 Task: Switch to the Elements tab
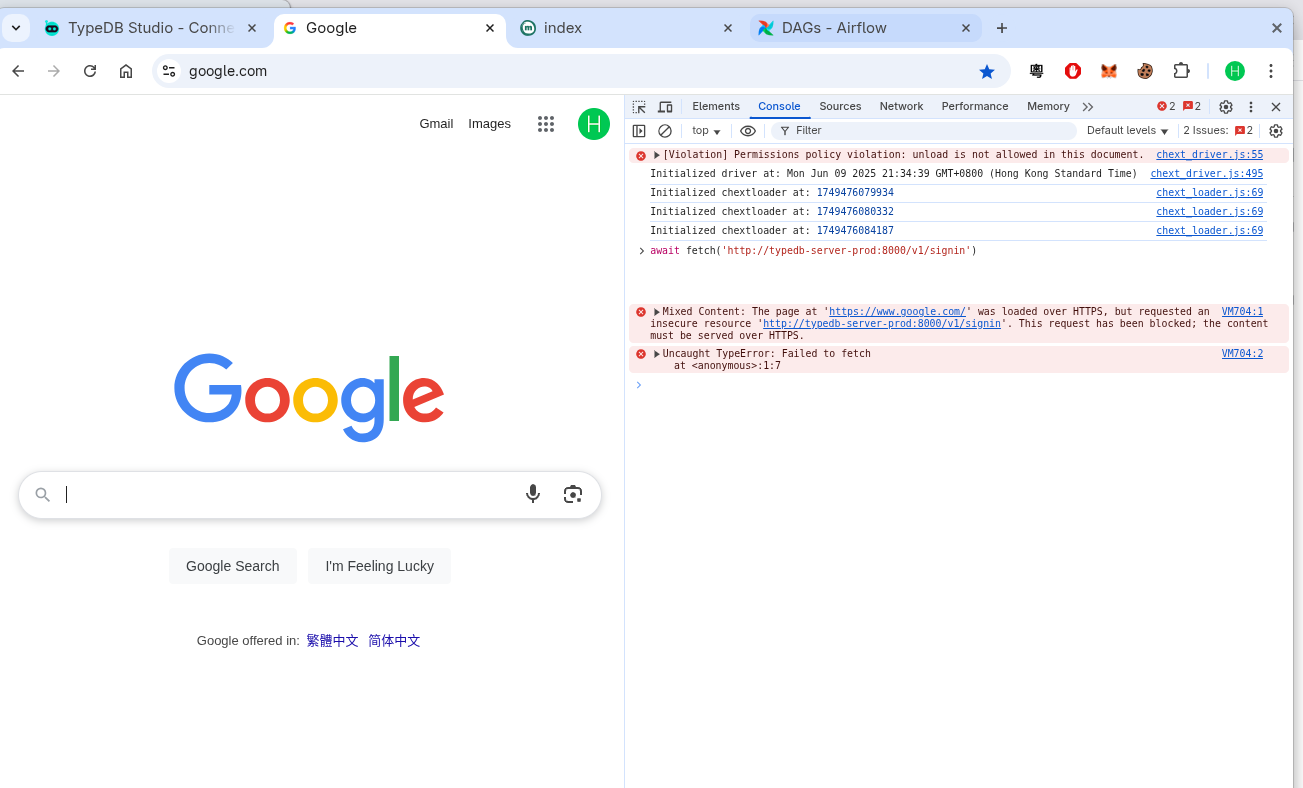[716, 106]
